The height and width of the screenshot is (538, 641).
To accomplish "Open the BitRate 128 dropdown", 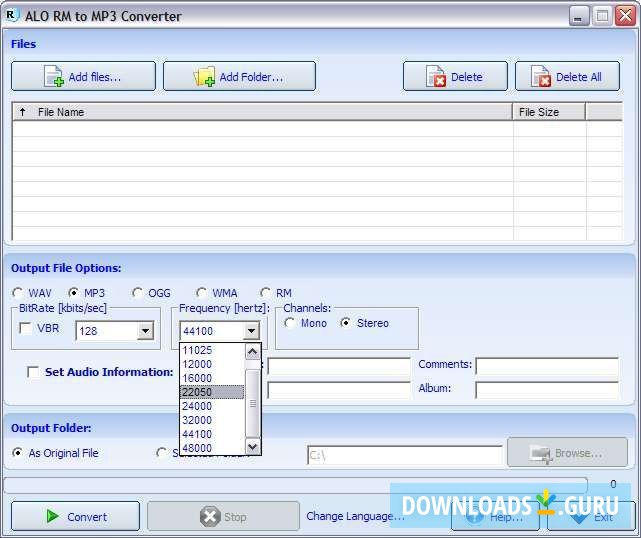I will point(146,331).
